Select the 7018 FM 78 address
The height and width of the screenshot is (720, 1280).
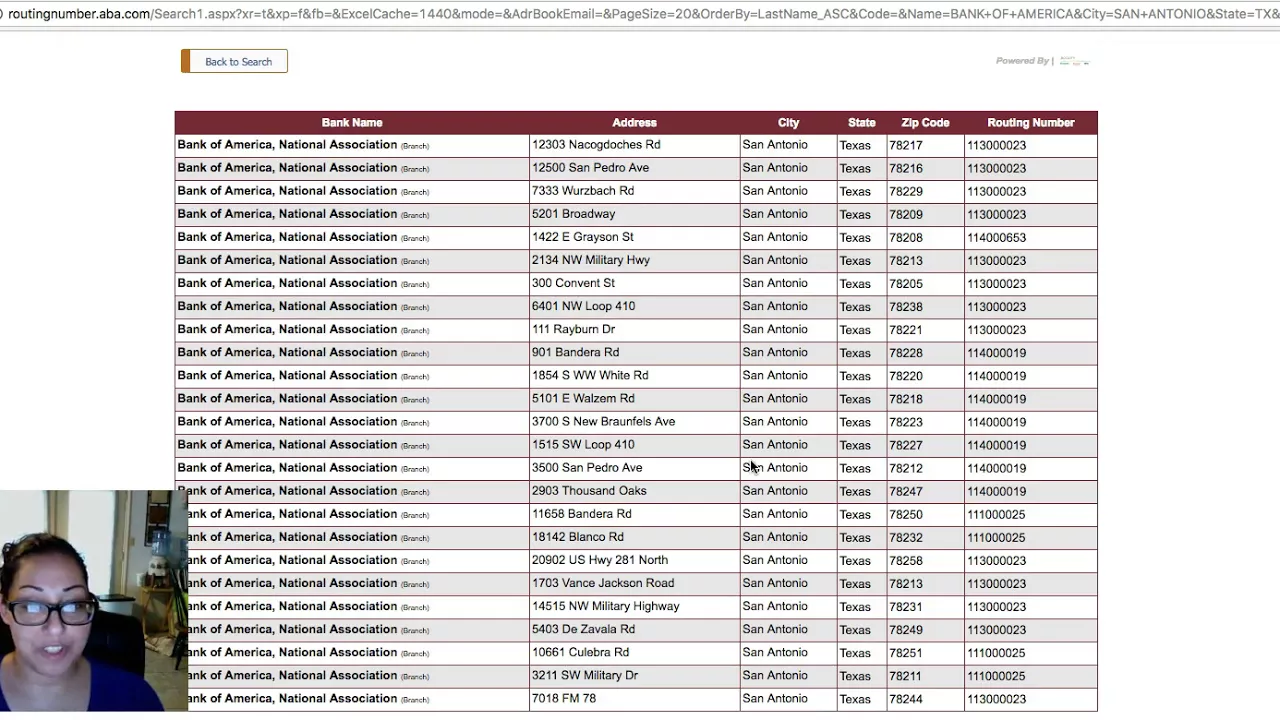coord(564,699)
